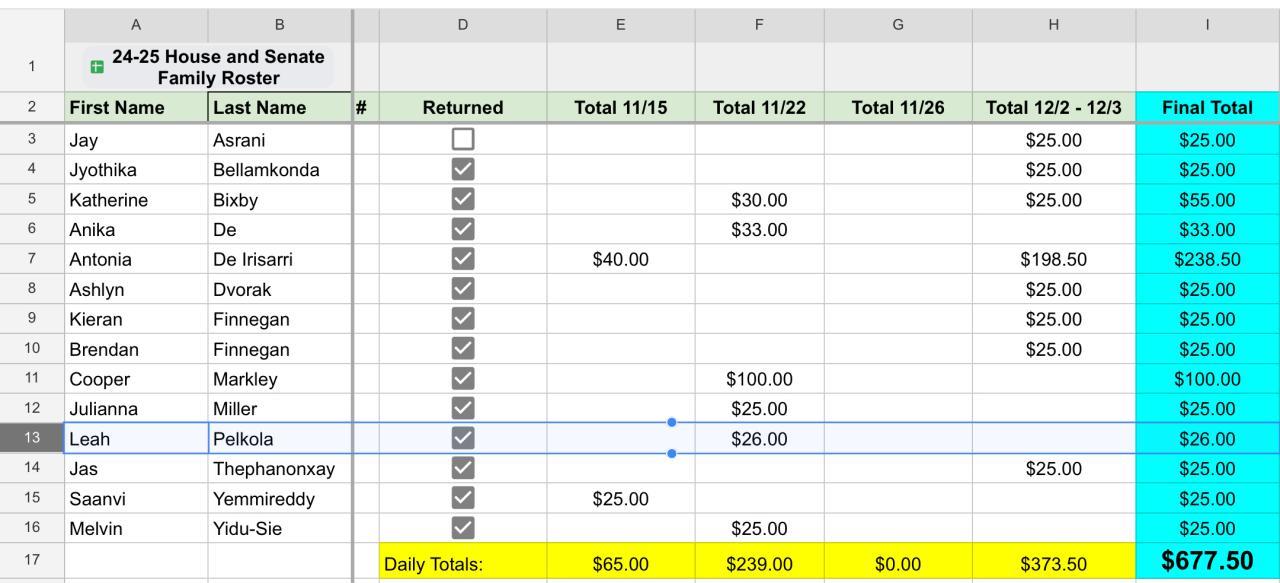Select the Last Name header cell
The image size is (1280, 583).
[280, 107]
